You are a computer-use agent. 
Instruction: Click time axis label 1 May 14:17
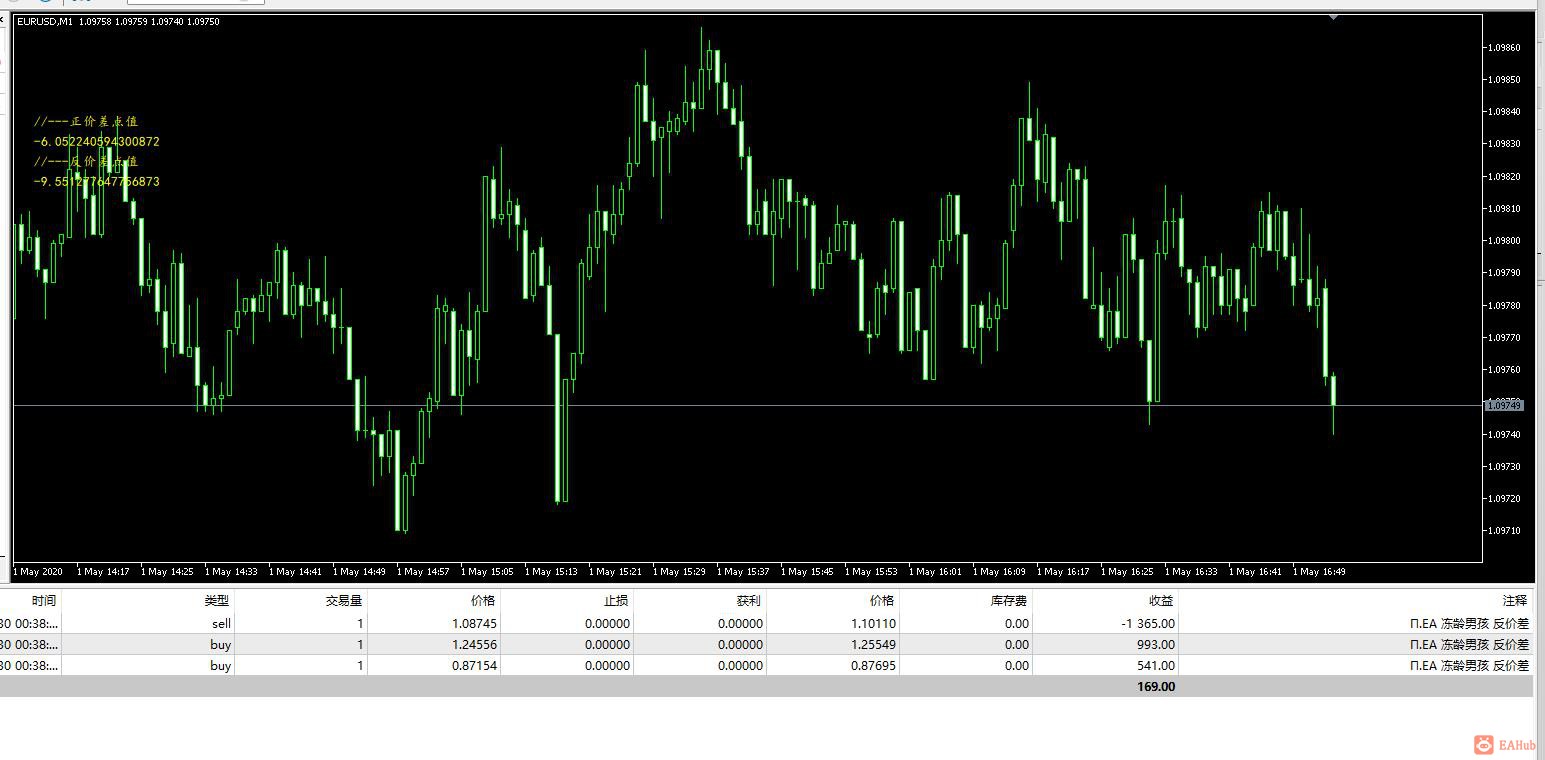point(103,572)
